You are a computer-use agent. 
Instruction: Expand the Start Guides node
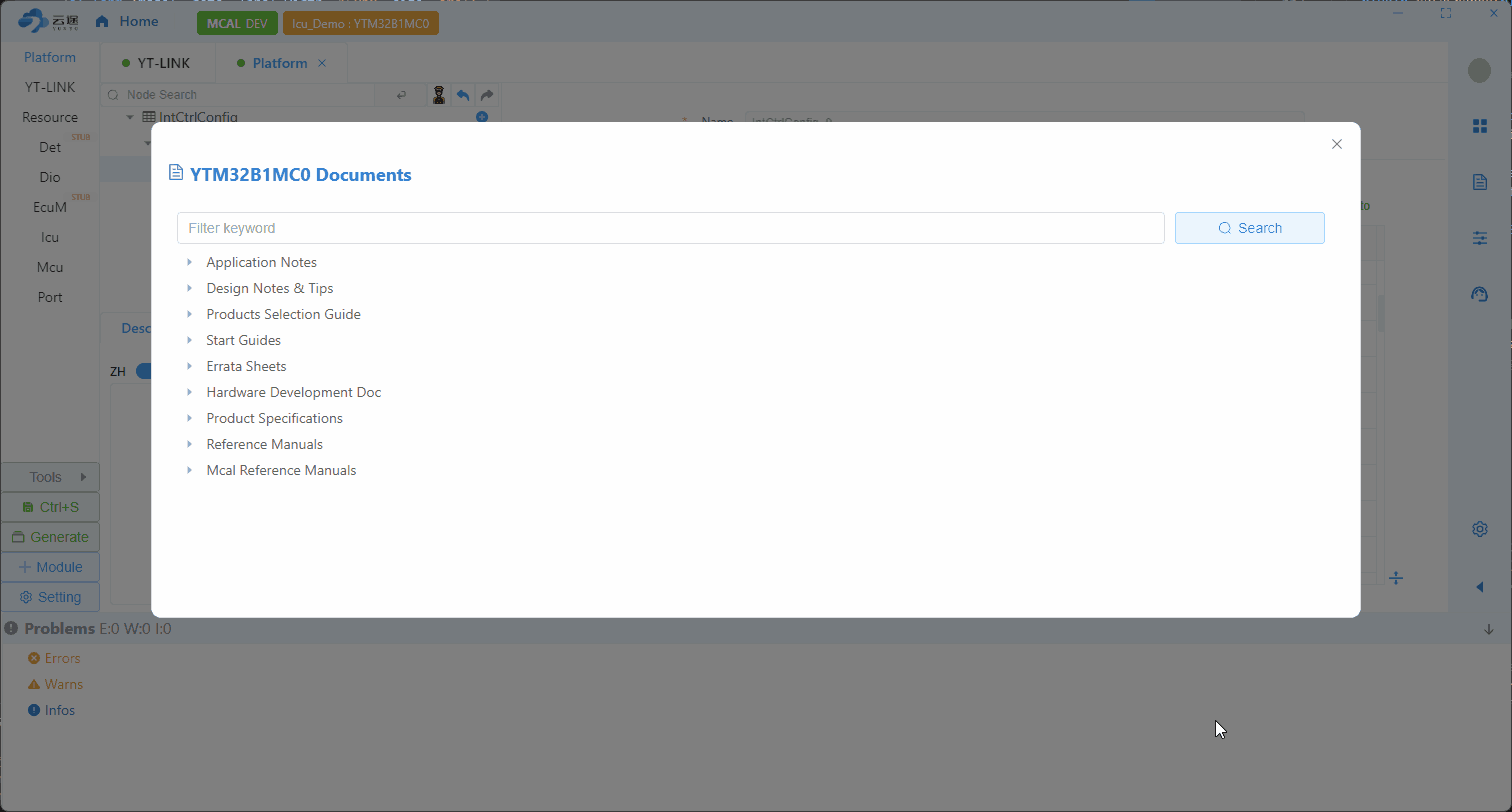click(x=189, y=340)
